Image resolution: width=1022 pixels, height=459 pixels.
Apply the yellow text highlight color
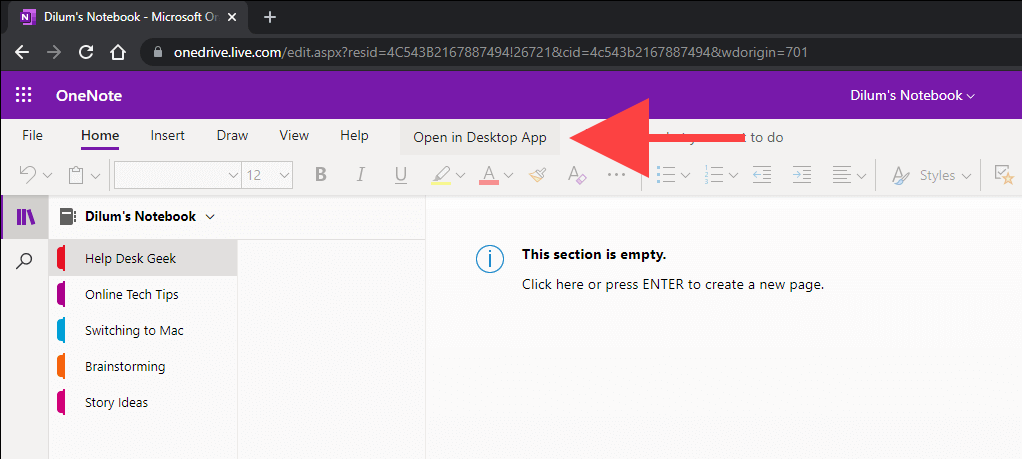[x=441, y=175]
